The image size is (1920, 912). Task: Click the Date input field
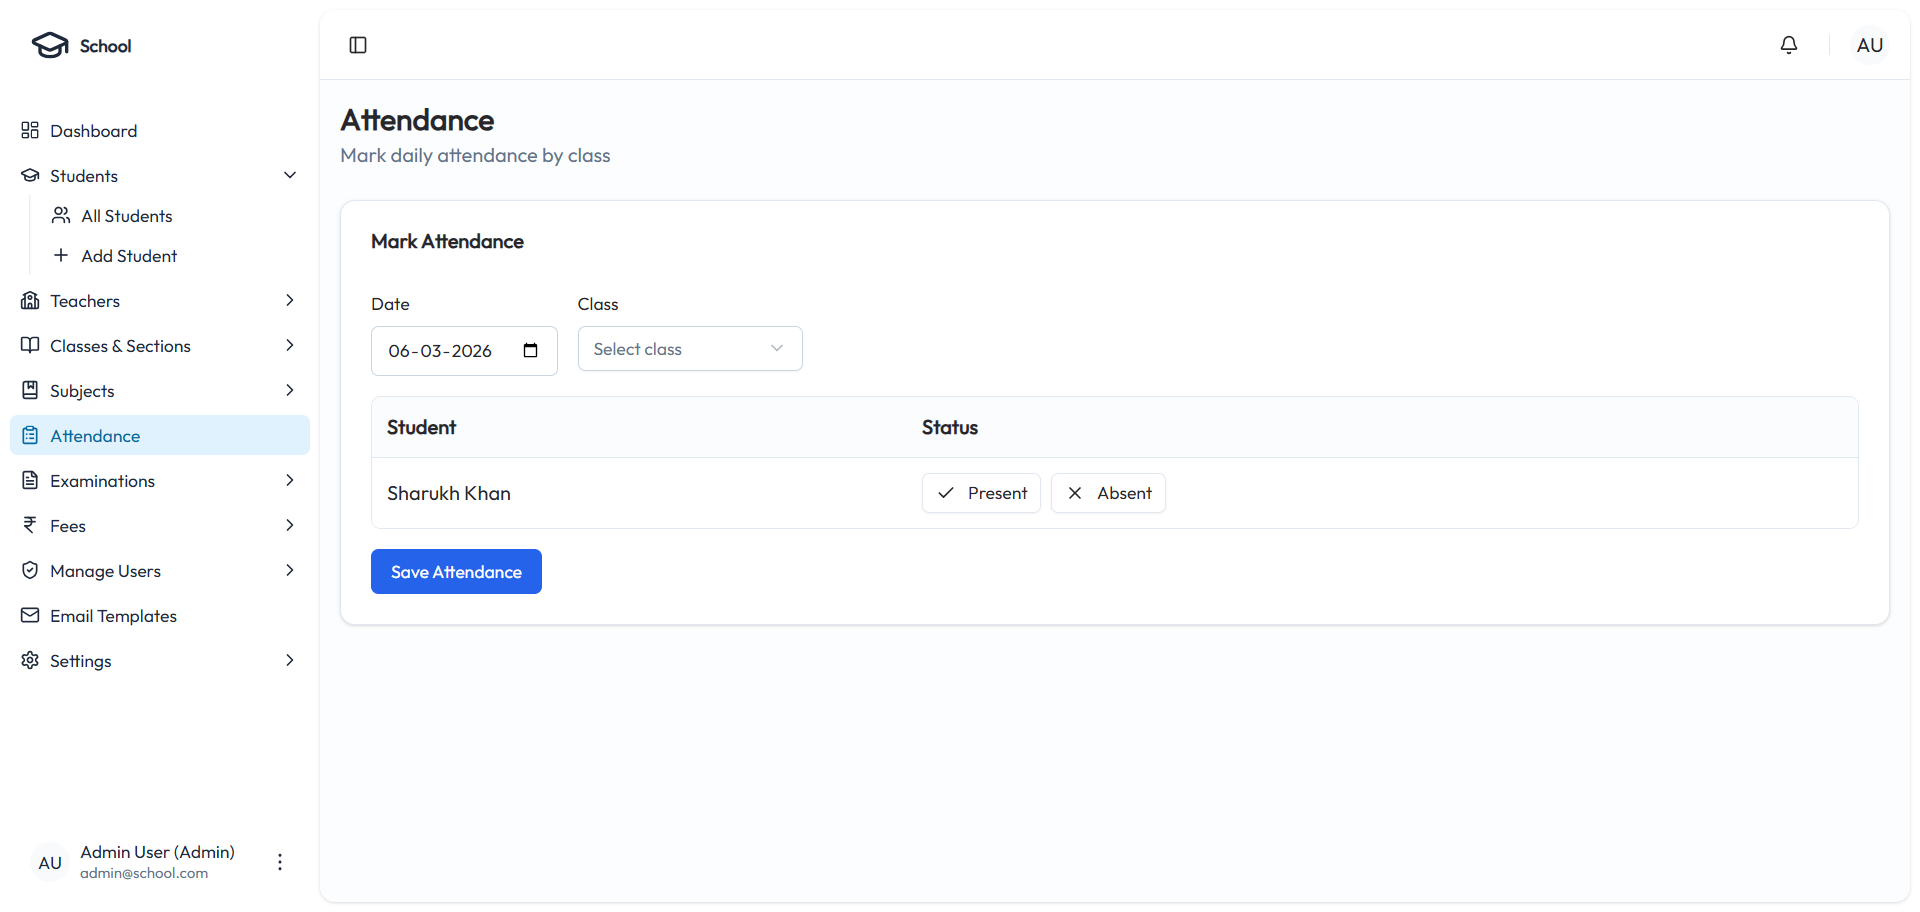coord(445,351)
